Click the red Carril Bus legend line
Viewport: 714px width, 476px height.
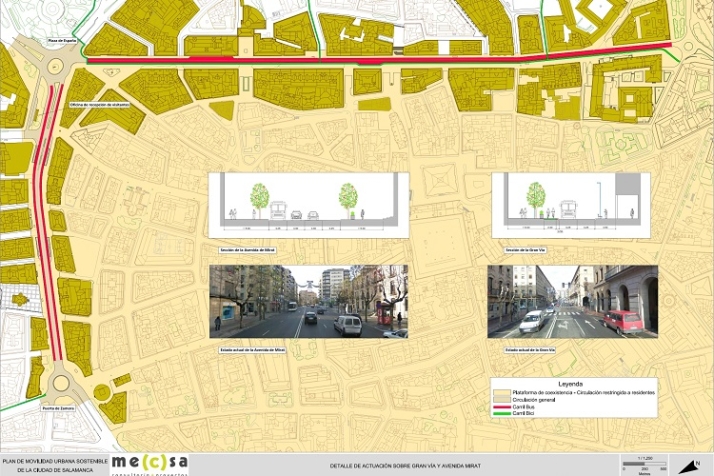(x=504, y=407)
